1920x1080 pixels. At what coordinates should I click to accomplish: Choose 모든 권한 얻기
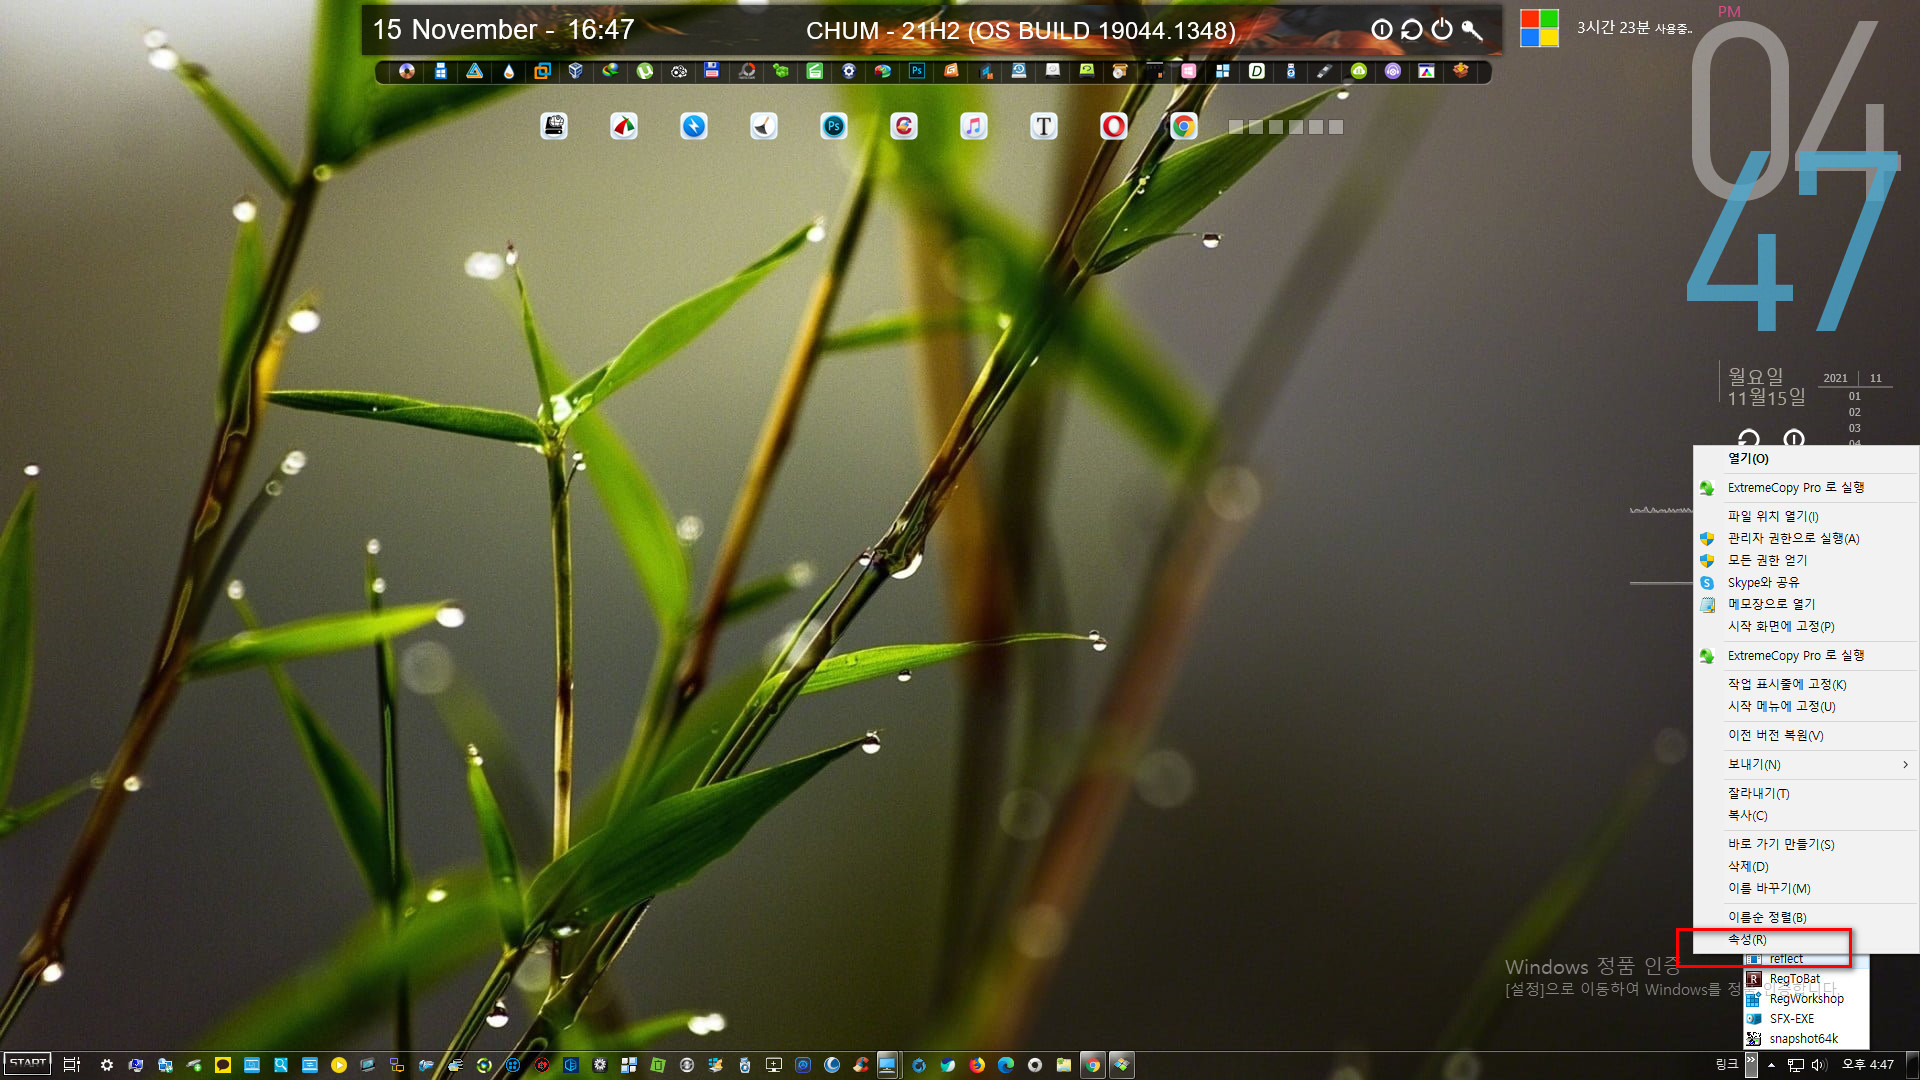[x=1806, y=560]
